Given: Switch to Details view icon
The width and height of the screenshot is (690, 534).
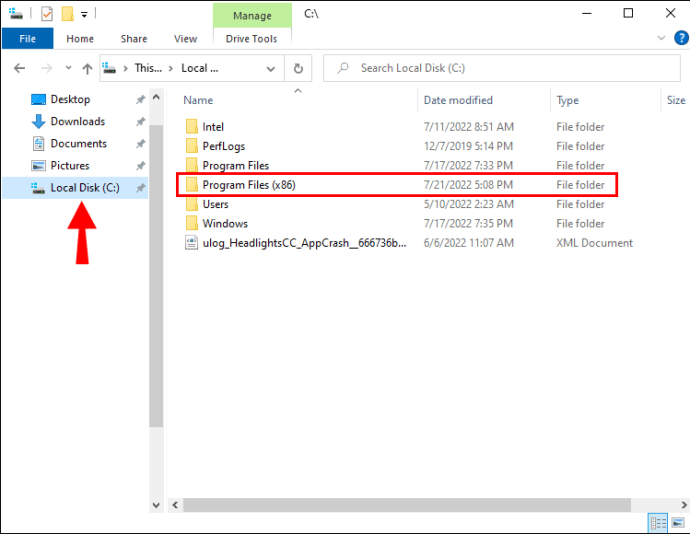Looking at the screenshot, I should point(658,523).
